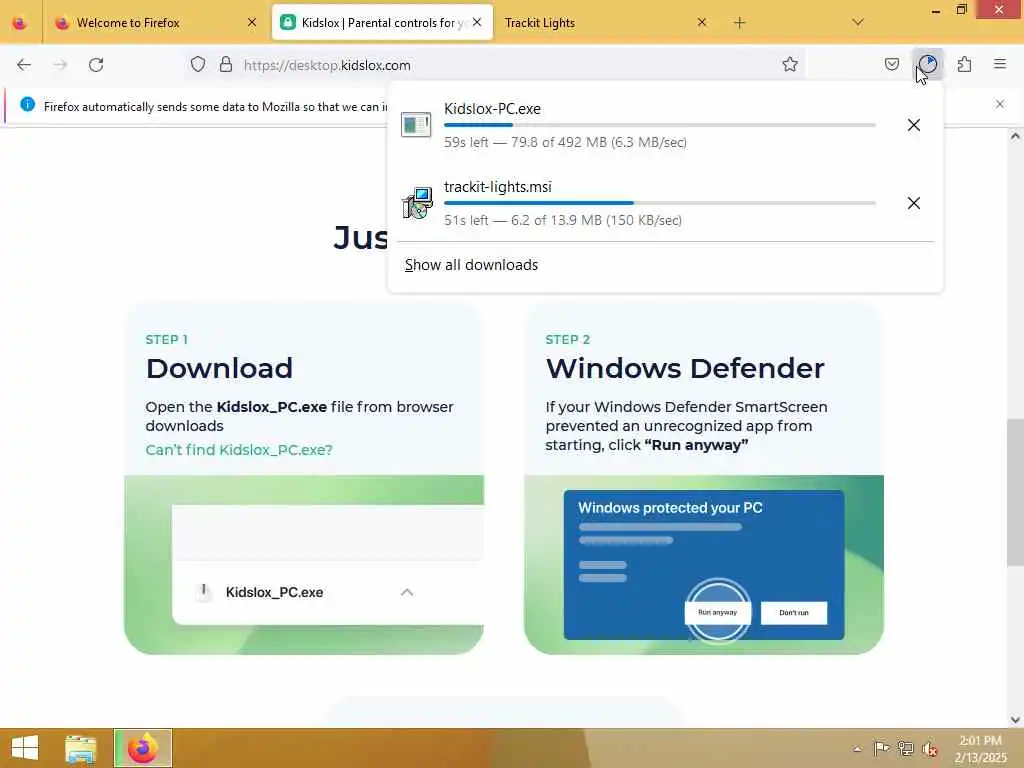Reload the current page
Image resolution: width=1024 pixels, height=768 pixels.
[96, 65]
